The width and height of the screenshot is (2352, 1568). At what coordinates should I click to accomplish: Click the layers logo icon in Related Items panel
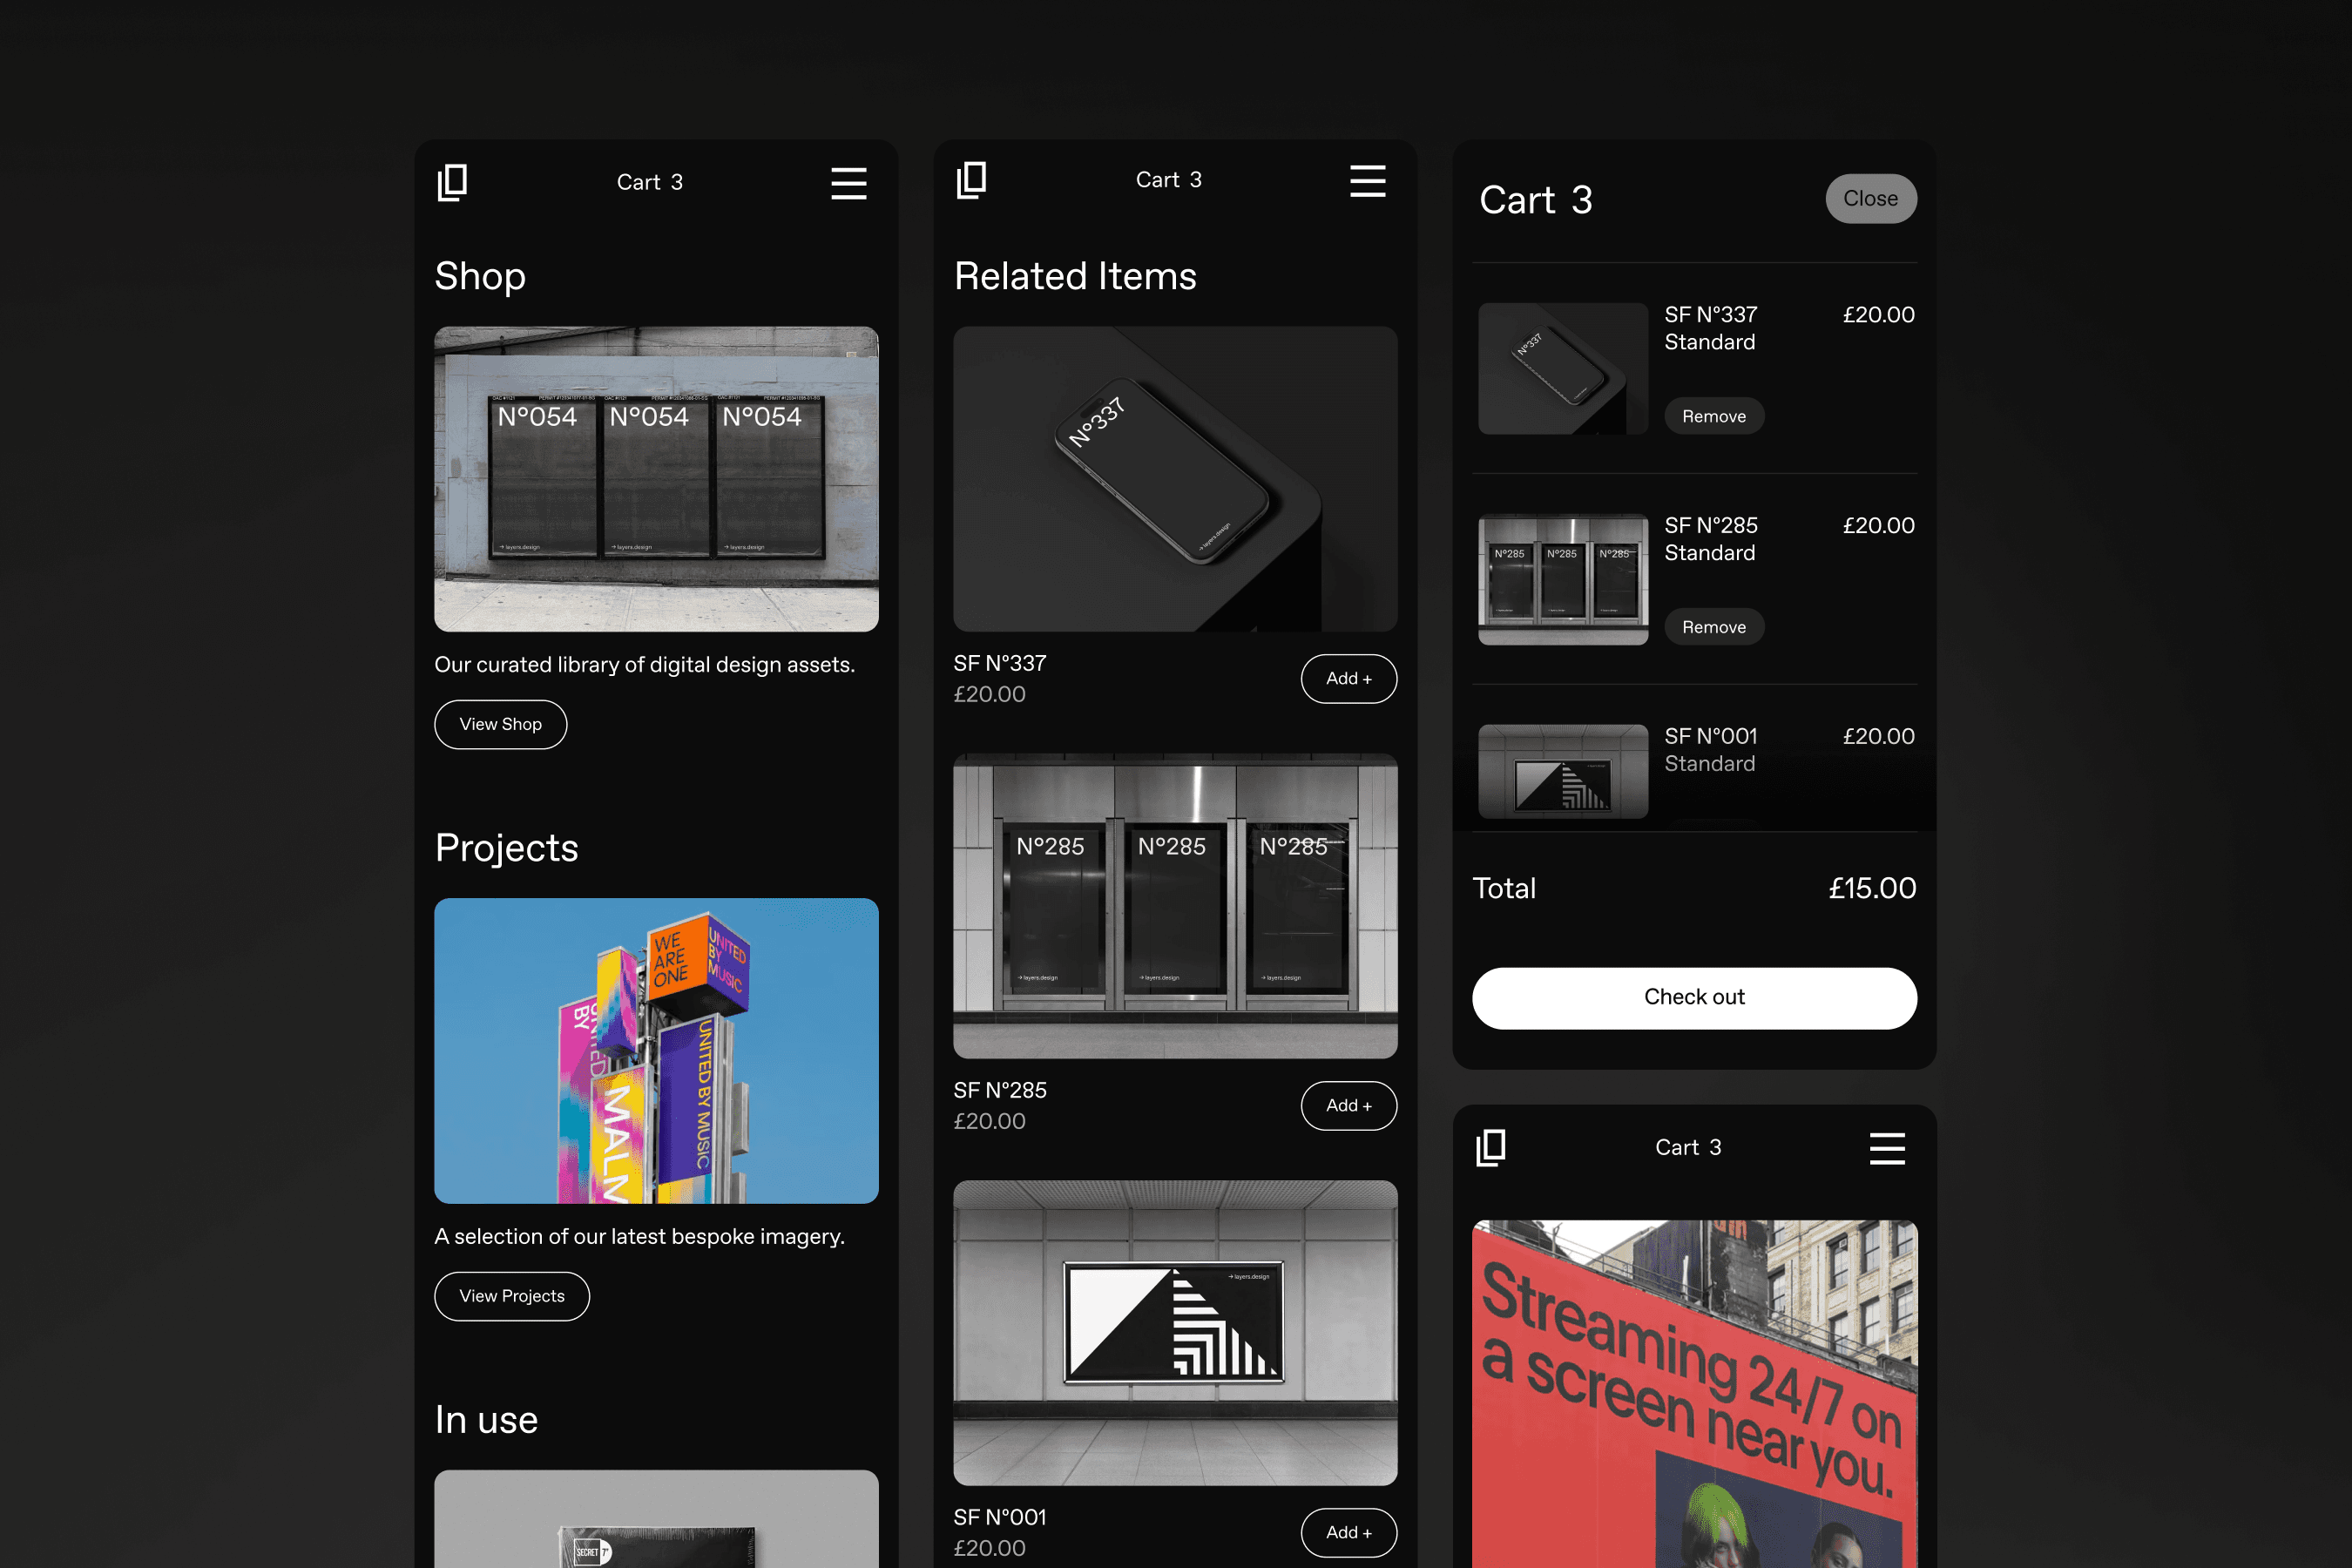[x=971, y=181]
